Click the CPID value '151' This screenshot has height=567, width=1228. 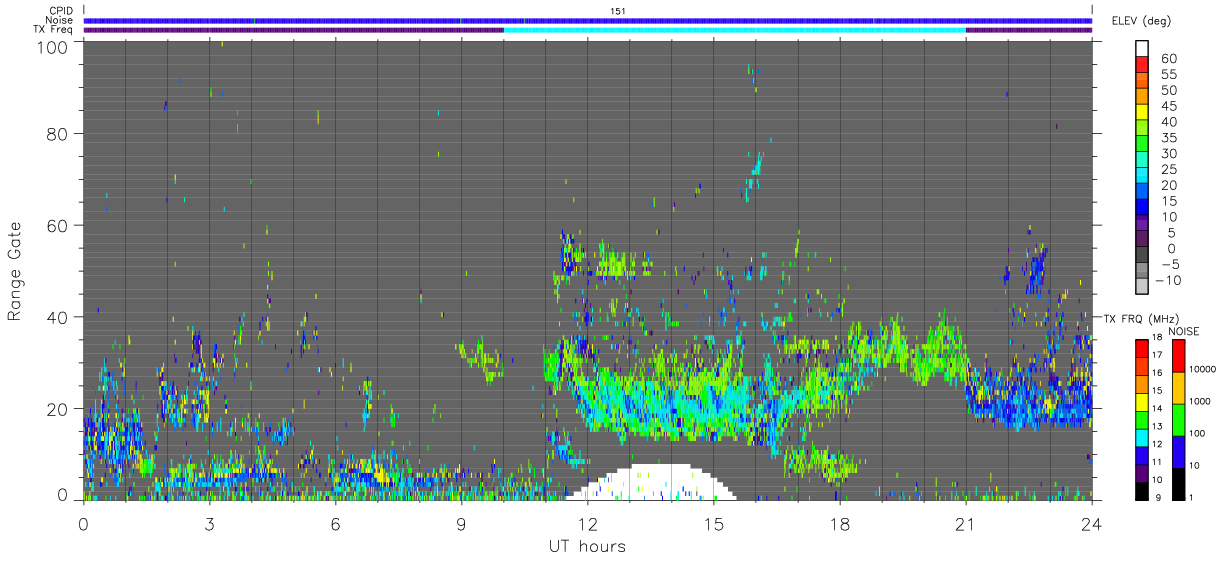(x=617, y=11)
